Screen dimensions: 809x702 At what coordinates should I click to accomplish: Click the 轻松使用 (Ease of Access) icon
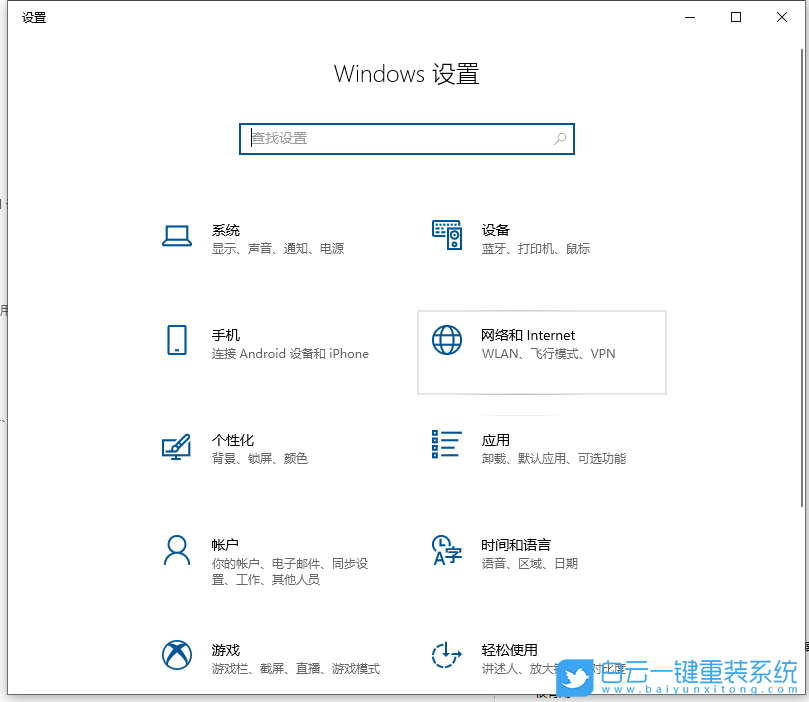(446, 656)
